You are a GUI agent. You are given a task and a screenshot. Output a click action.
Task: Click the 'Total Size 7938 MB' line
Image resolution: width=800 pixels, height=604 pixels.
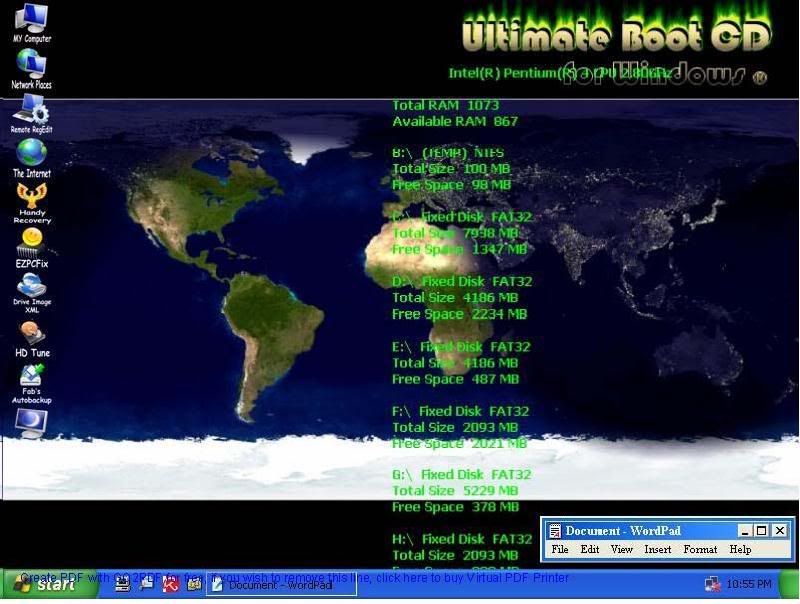455,233
